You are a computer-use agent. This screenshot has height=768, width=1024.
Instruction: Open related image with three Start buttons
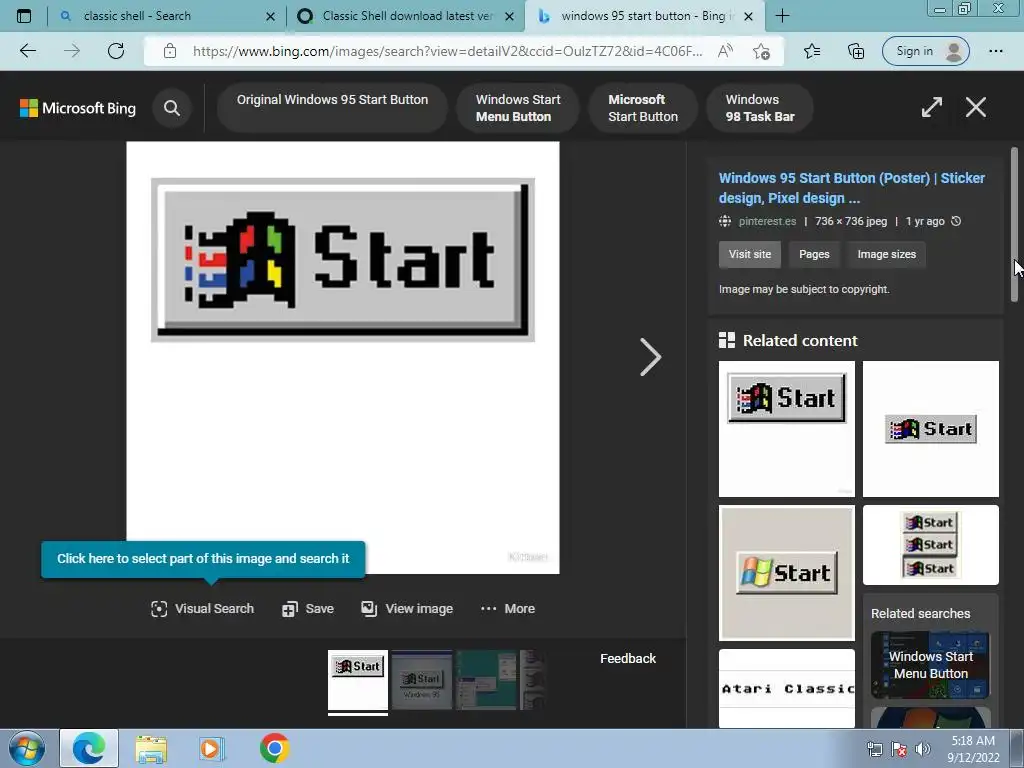[x=931, y=545]
